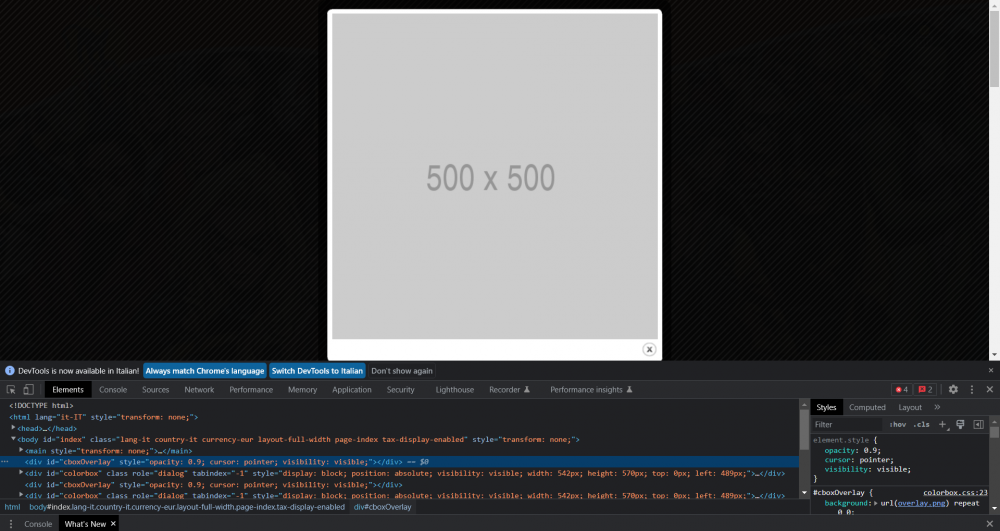Switch to Console tab in bottom drawer

[x=38, y=524]
